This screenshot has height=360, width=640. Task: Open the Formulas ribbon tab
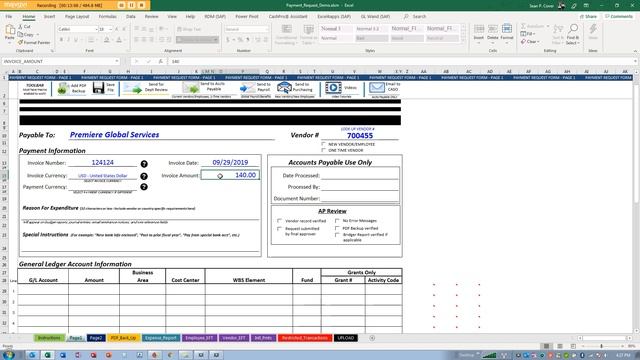point(108,17)
